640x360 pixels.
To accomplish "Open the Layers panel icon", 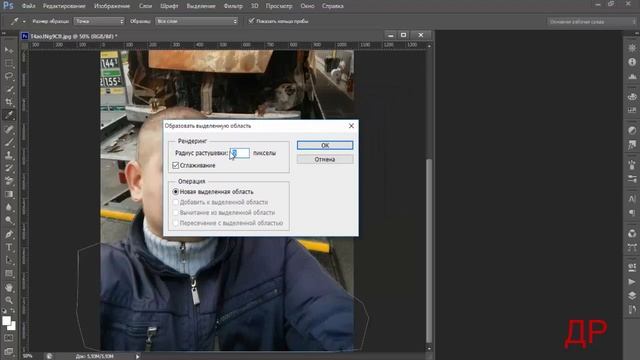I will tap(632, 296).
